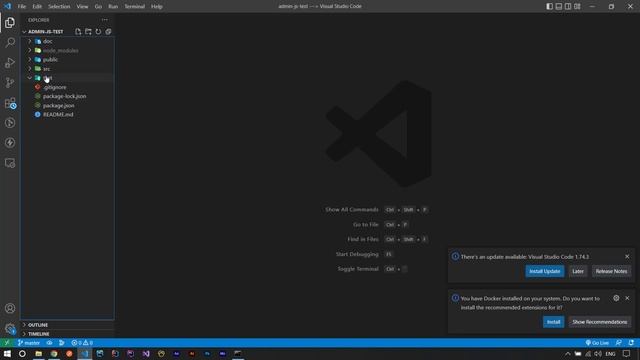Click the volume icon in system tray
The image size is (640, 360).
point(598,354)
